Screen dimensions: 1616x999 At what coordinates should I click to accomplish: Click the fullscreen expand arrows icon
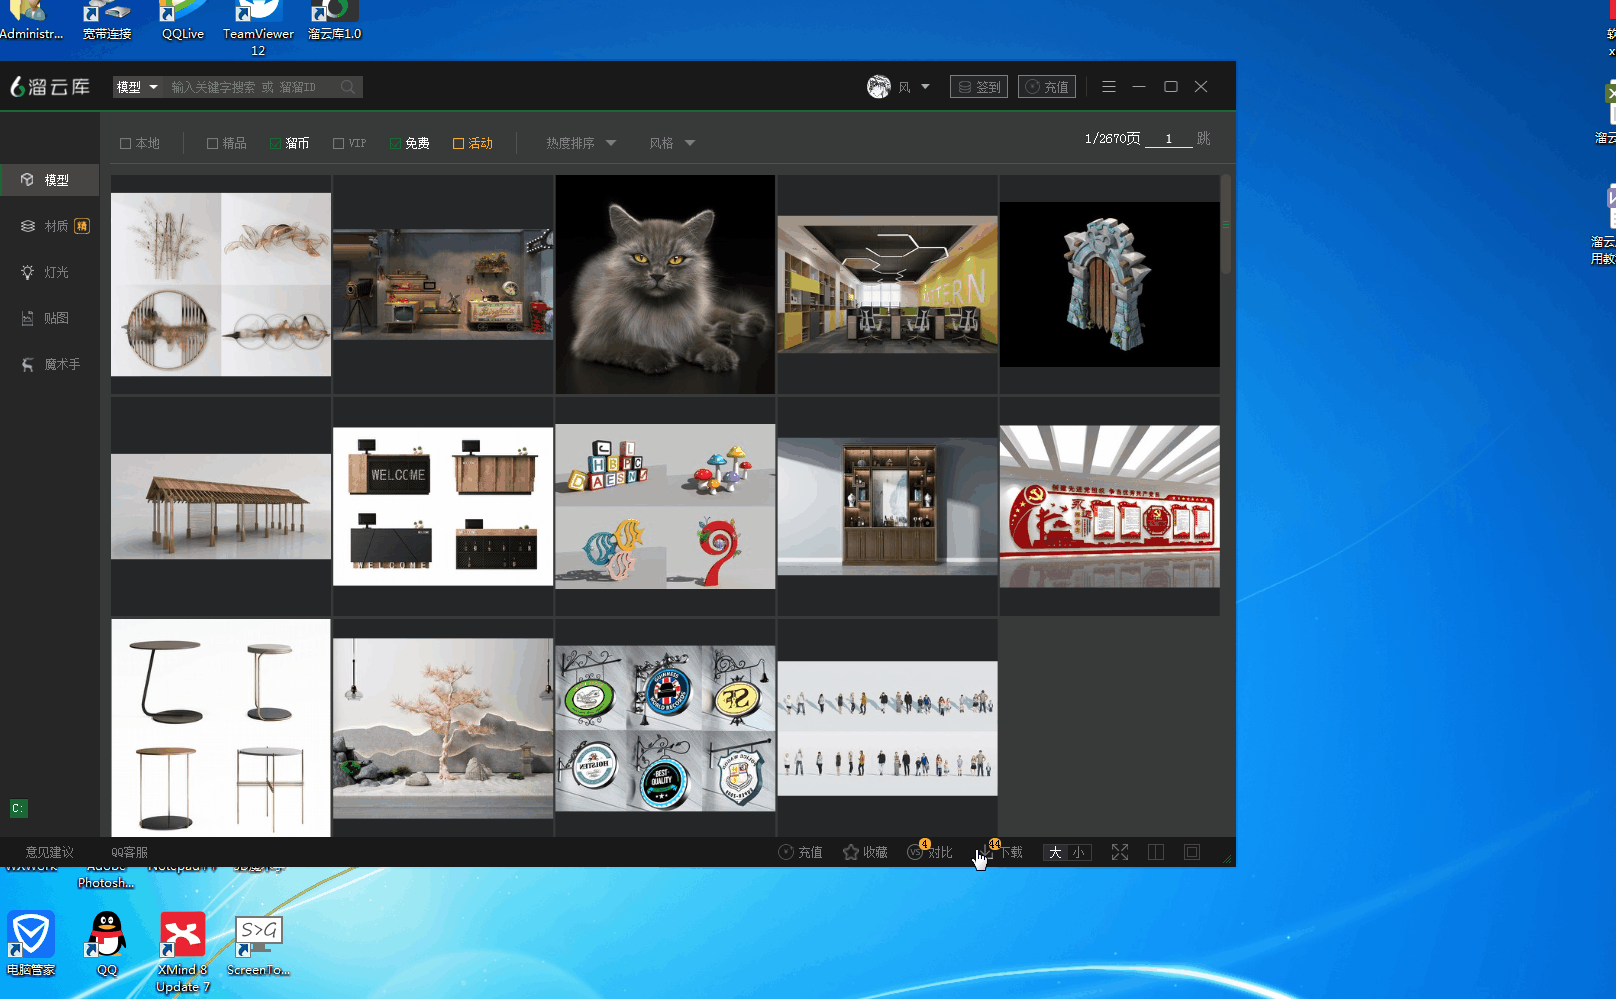(1120, 852)
